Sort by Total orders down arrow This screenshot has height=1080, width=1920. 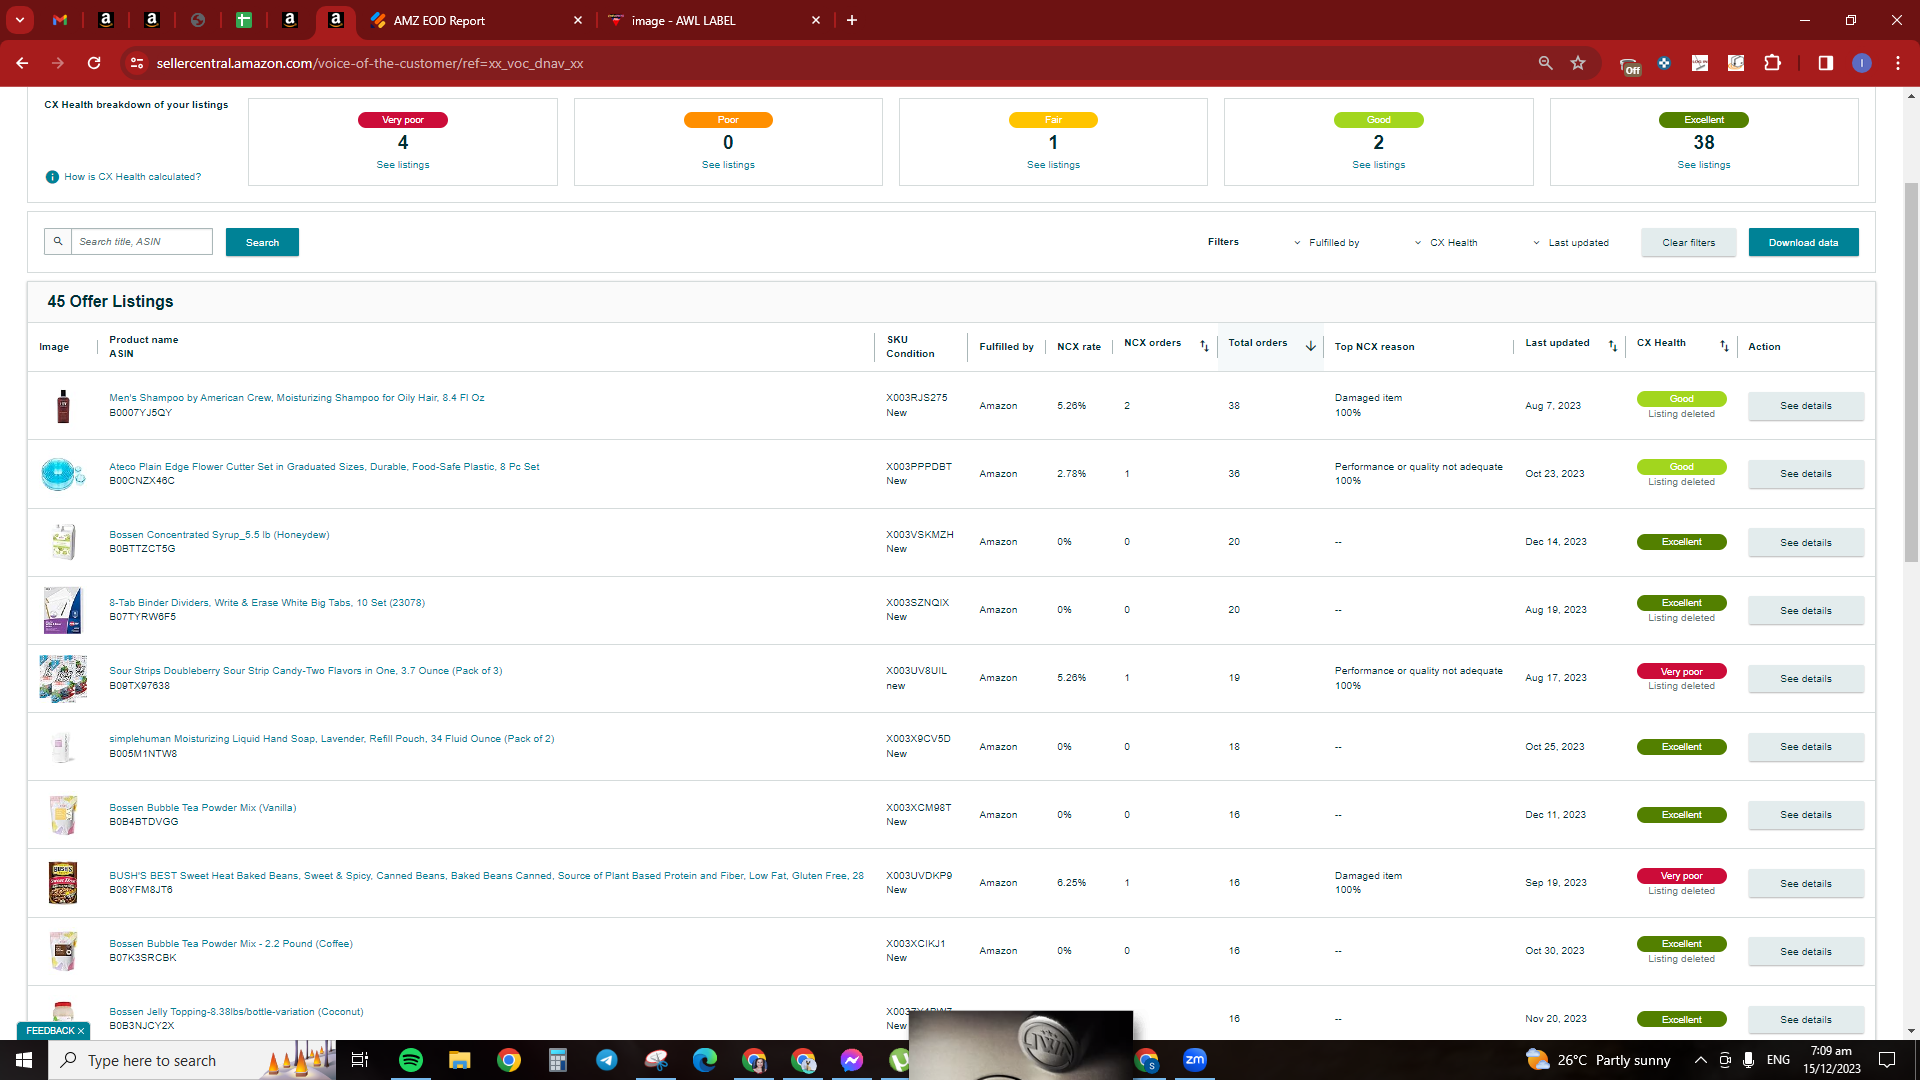pos(1310,346)
